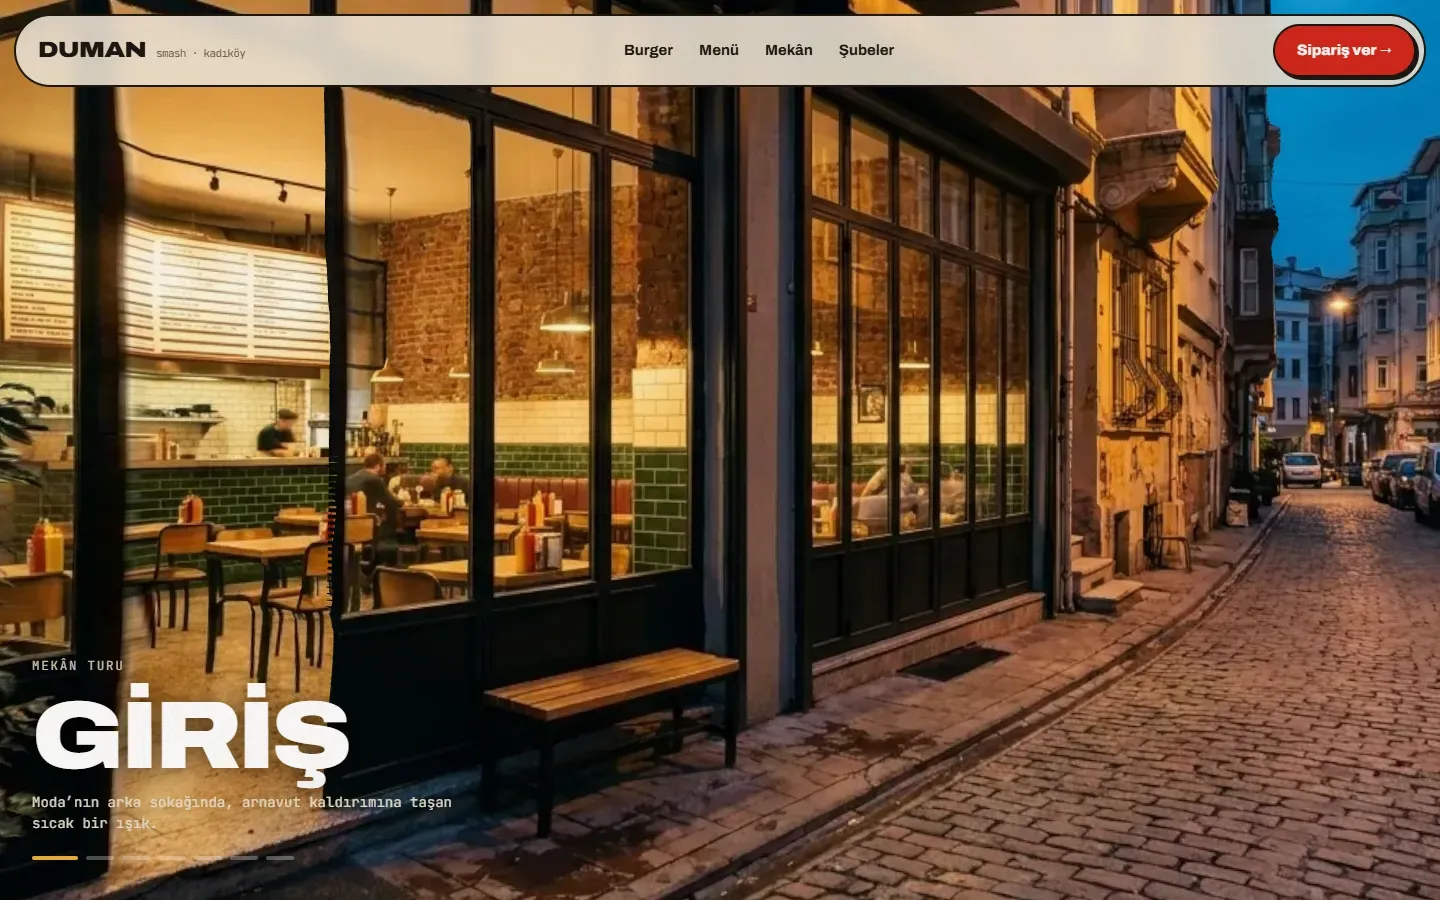Select the active yellow tour progress segment
Viewport: 1440px width, 900px height.
[x=55, y=858]
